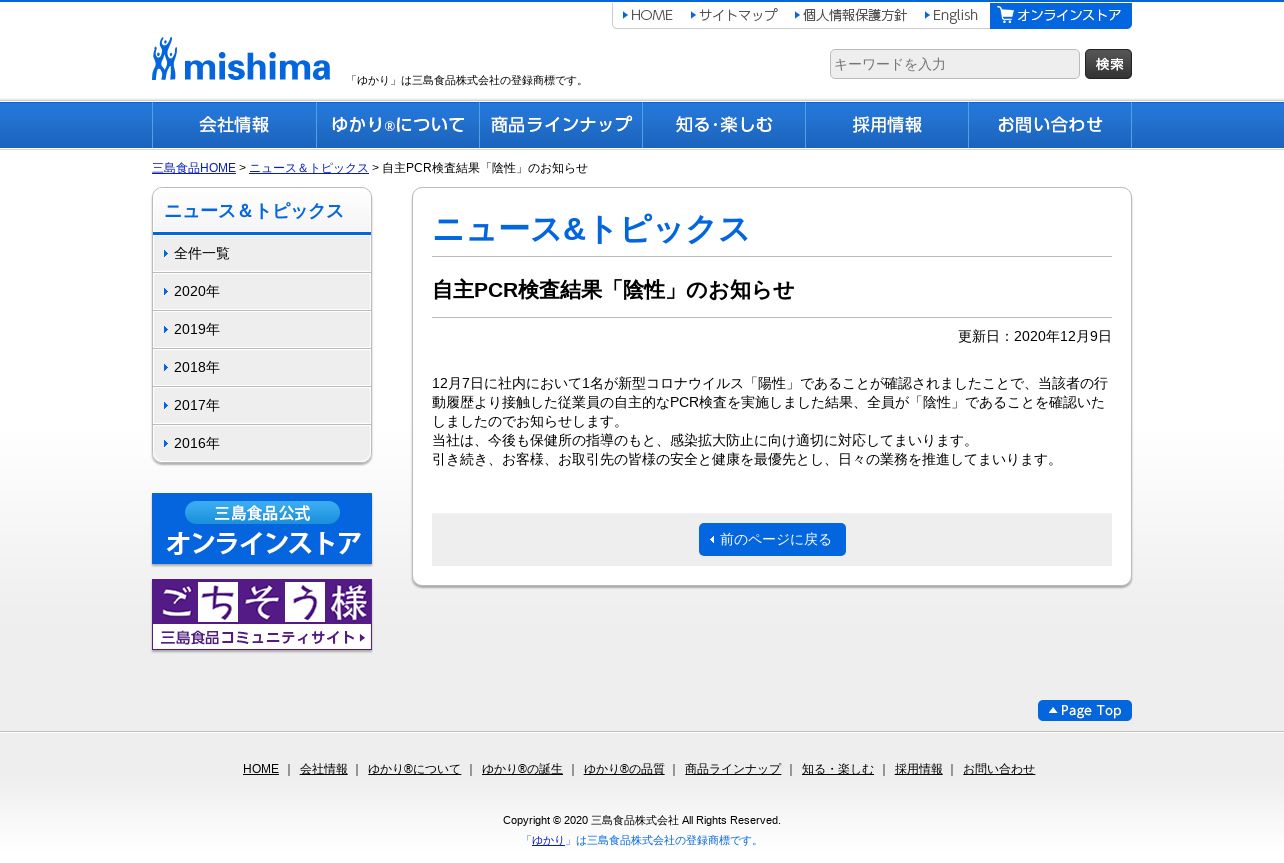This screenshot has height=863, width=1284.
Task: Click 前のページに戻る button
Action: pos(772,540)
